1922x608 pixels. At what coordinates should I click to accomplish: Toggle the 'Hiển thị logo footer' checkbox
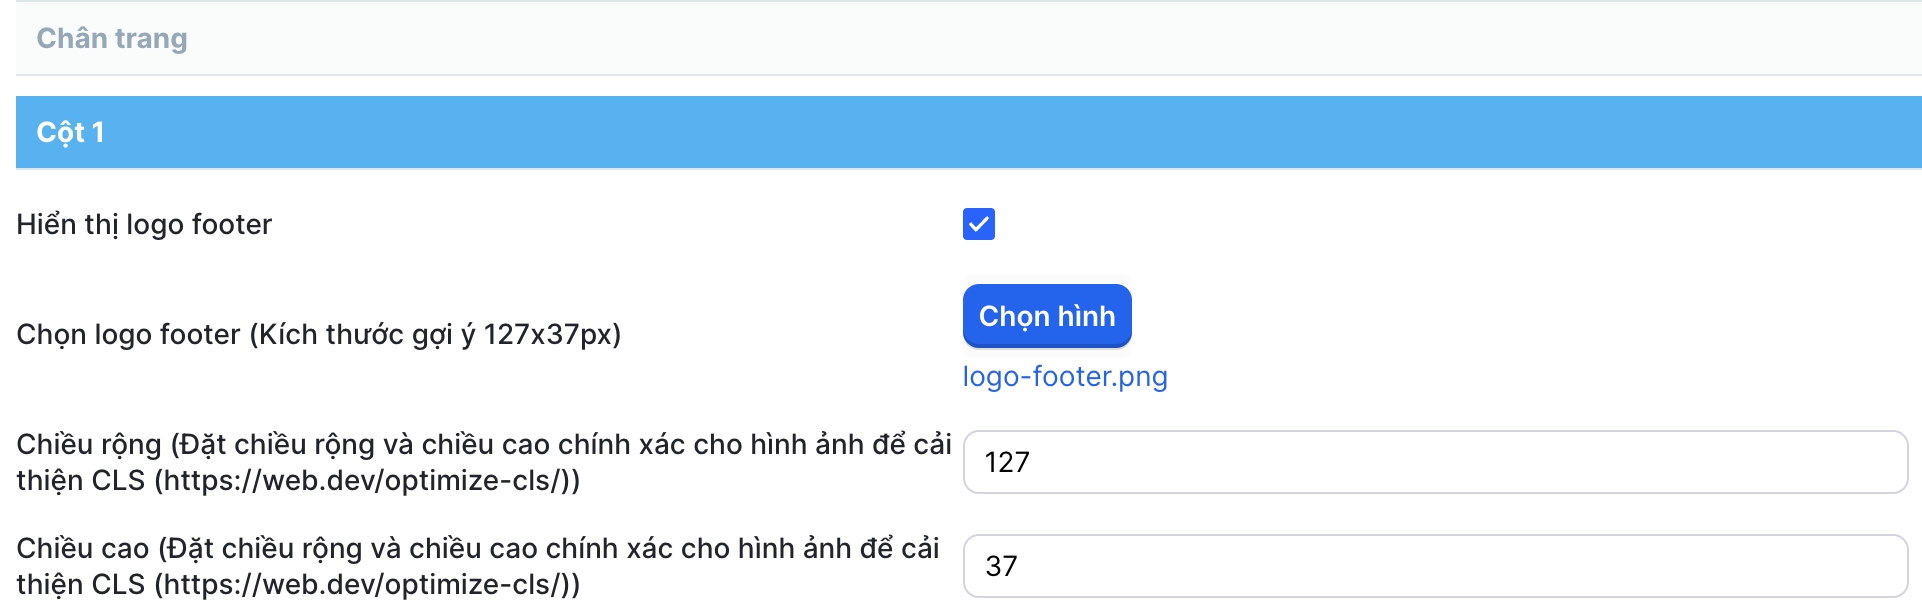point(978,224)
